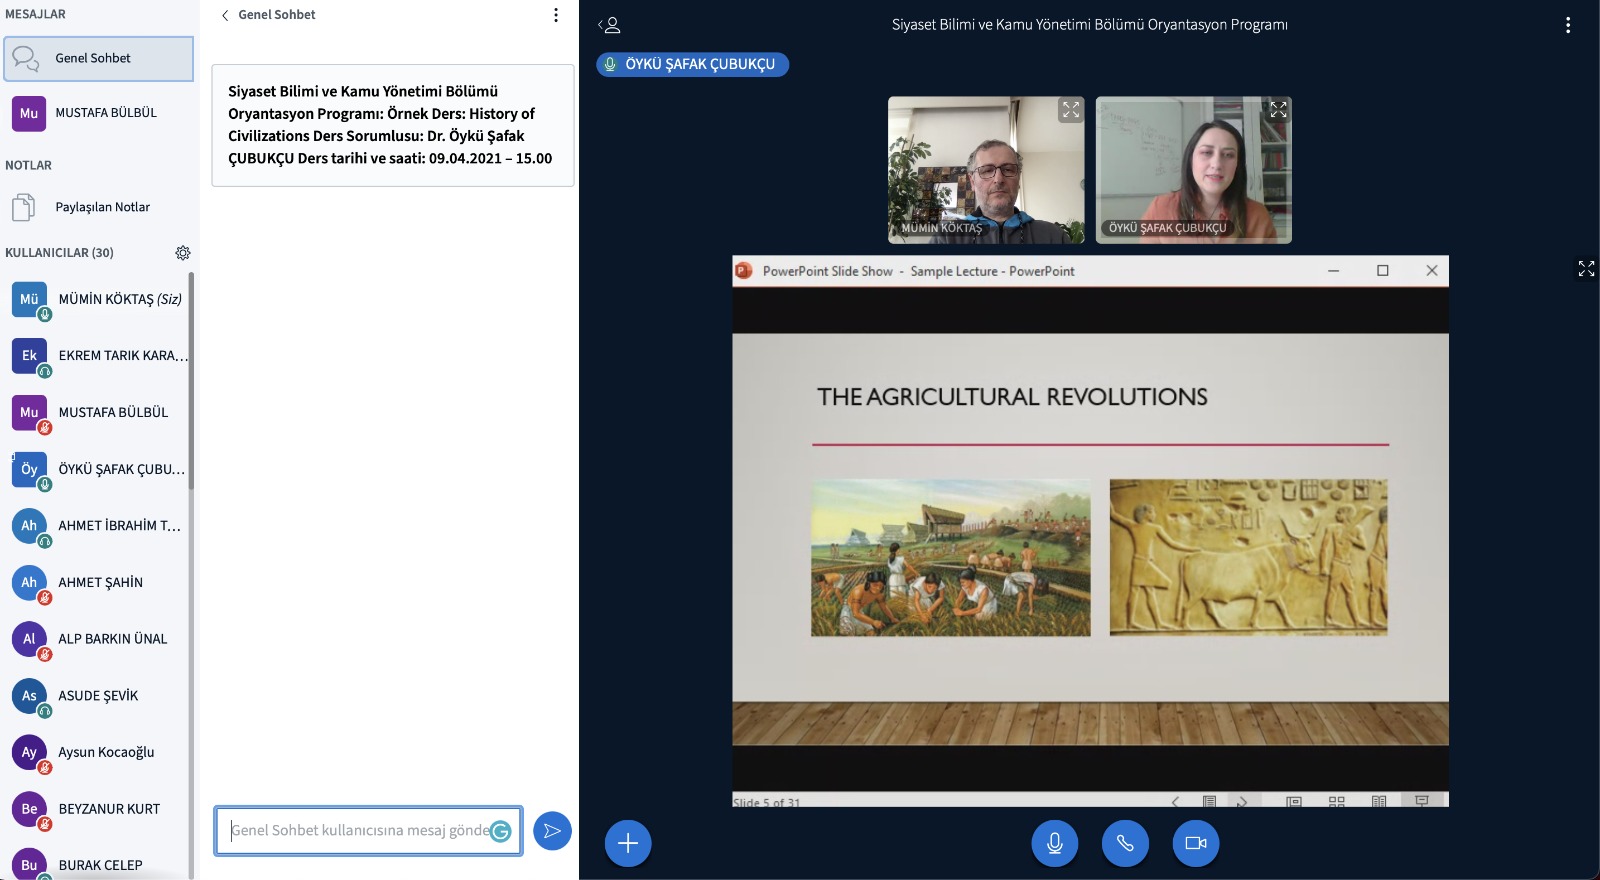Collapse the Genel Sohbet chat panel
Viewport: 1600px width, 880px height.
coord(267,15)
